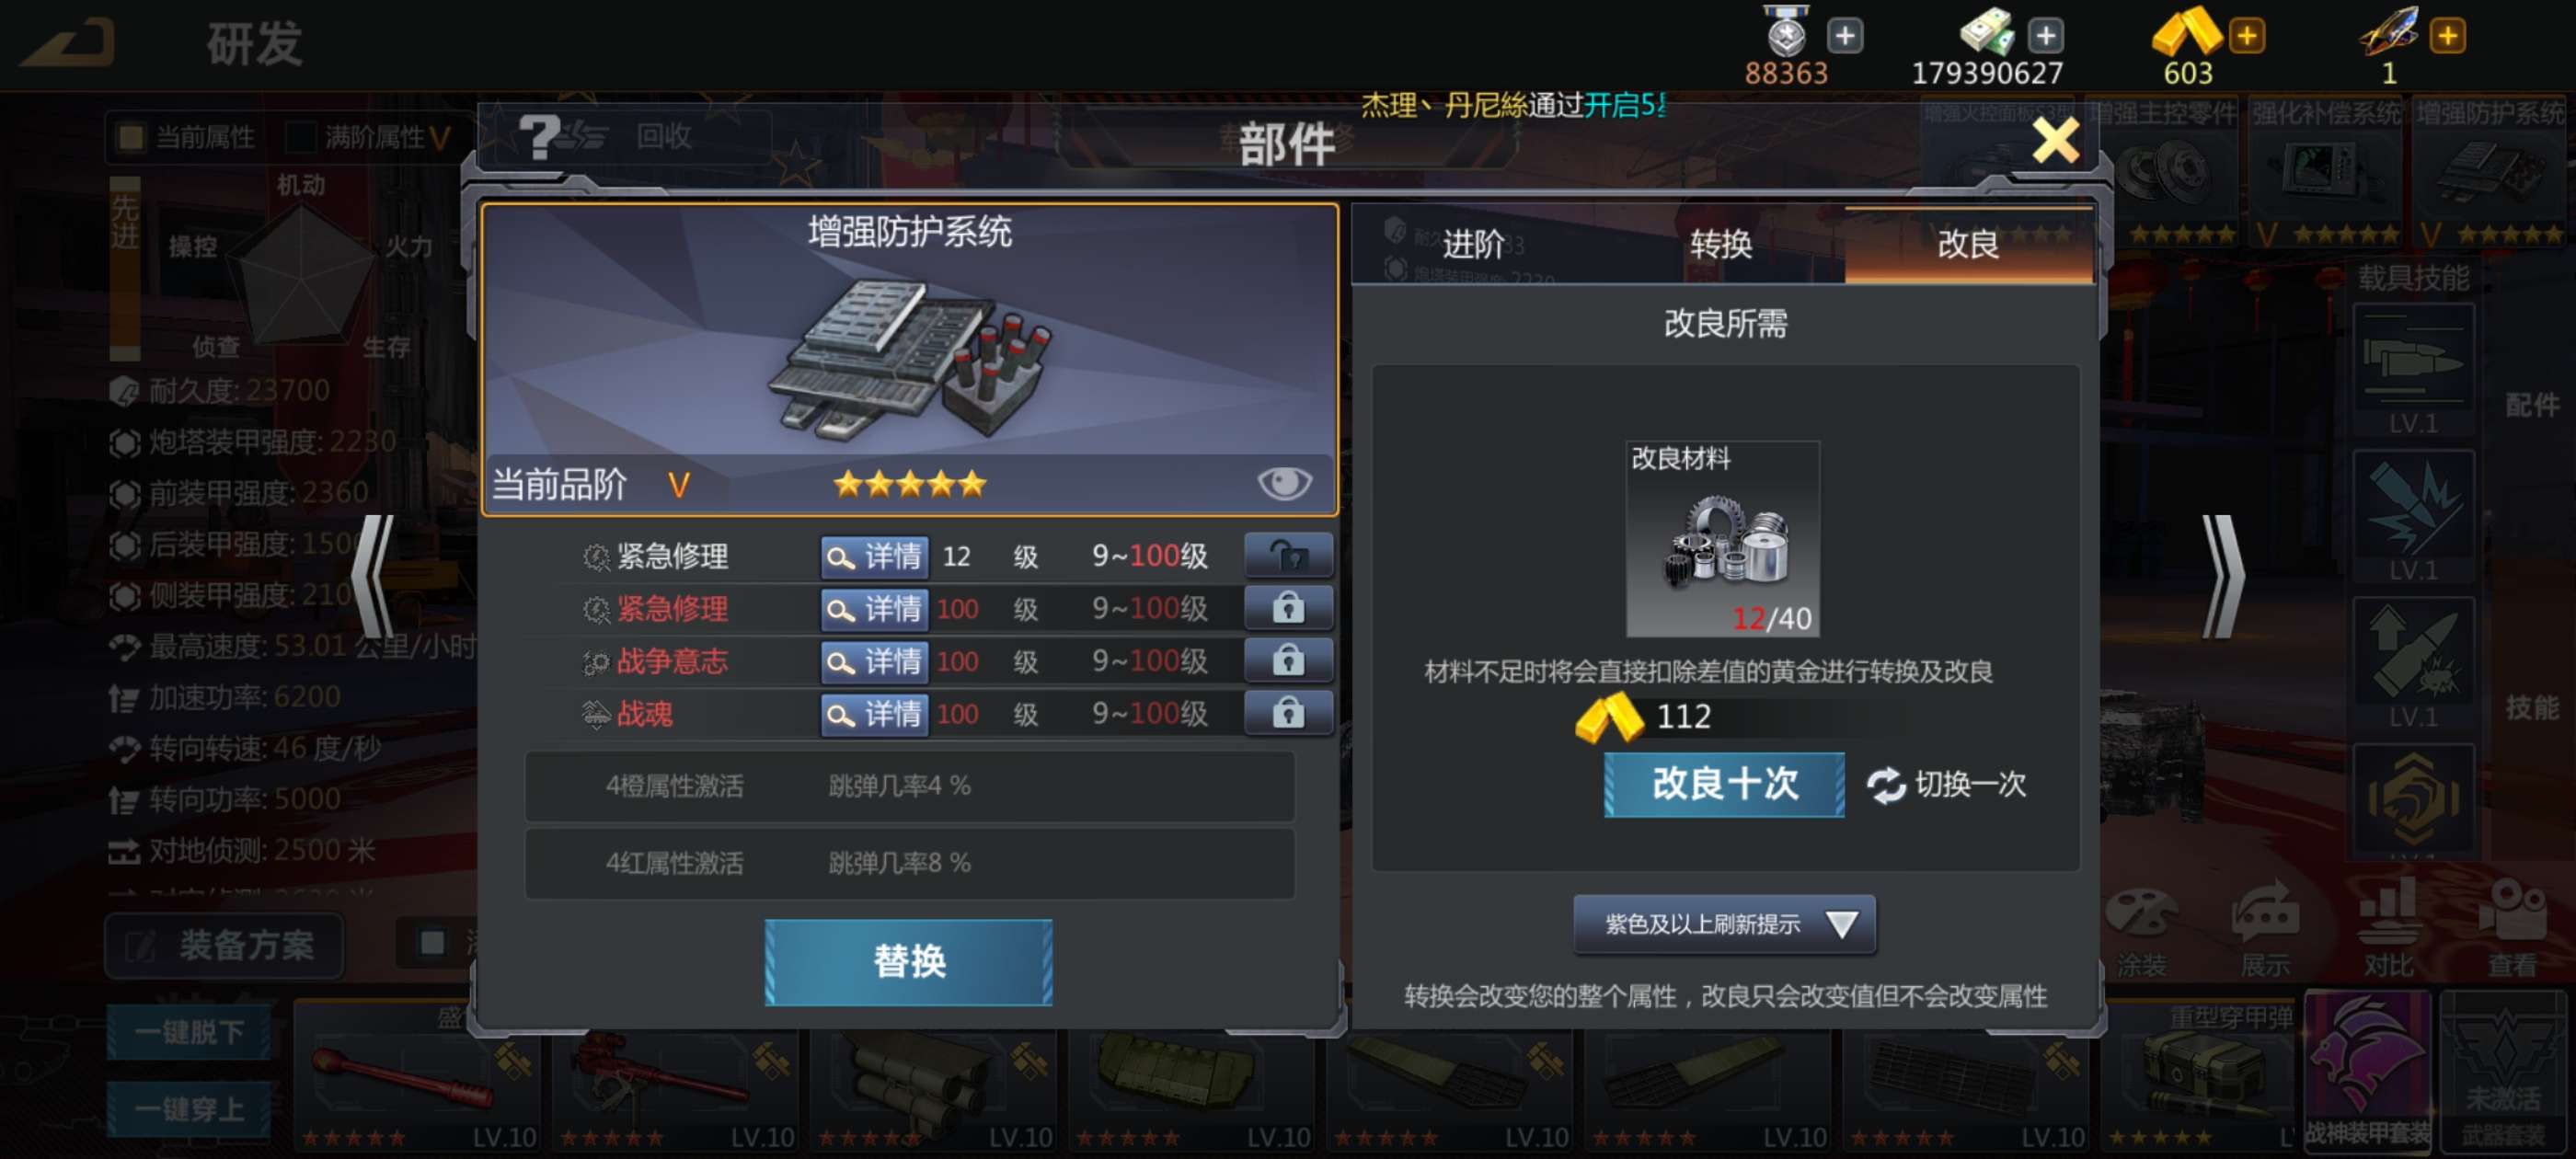Open 详情 magnifier for 战魂 attribute

tap(875, 714)
